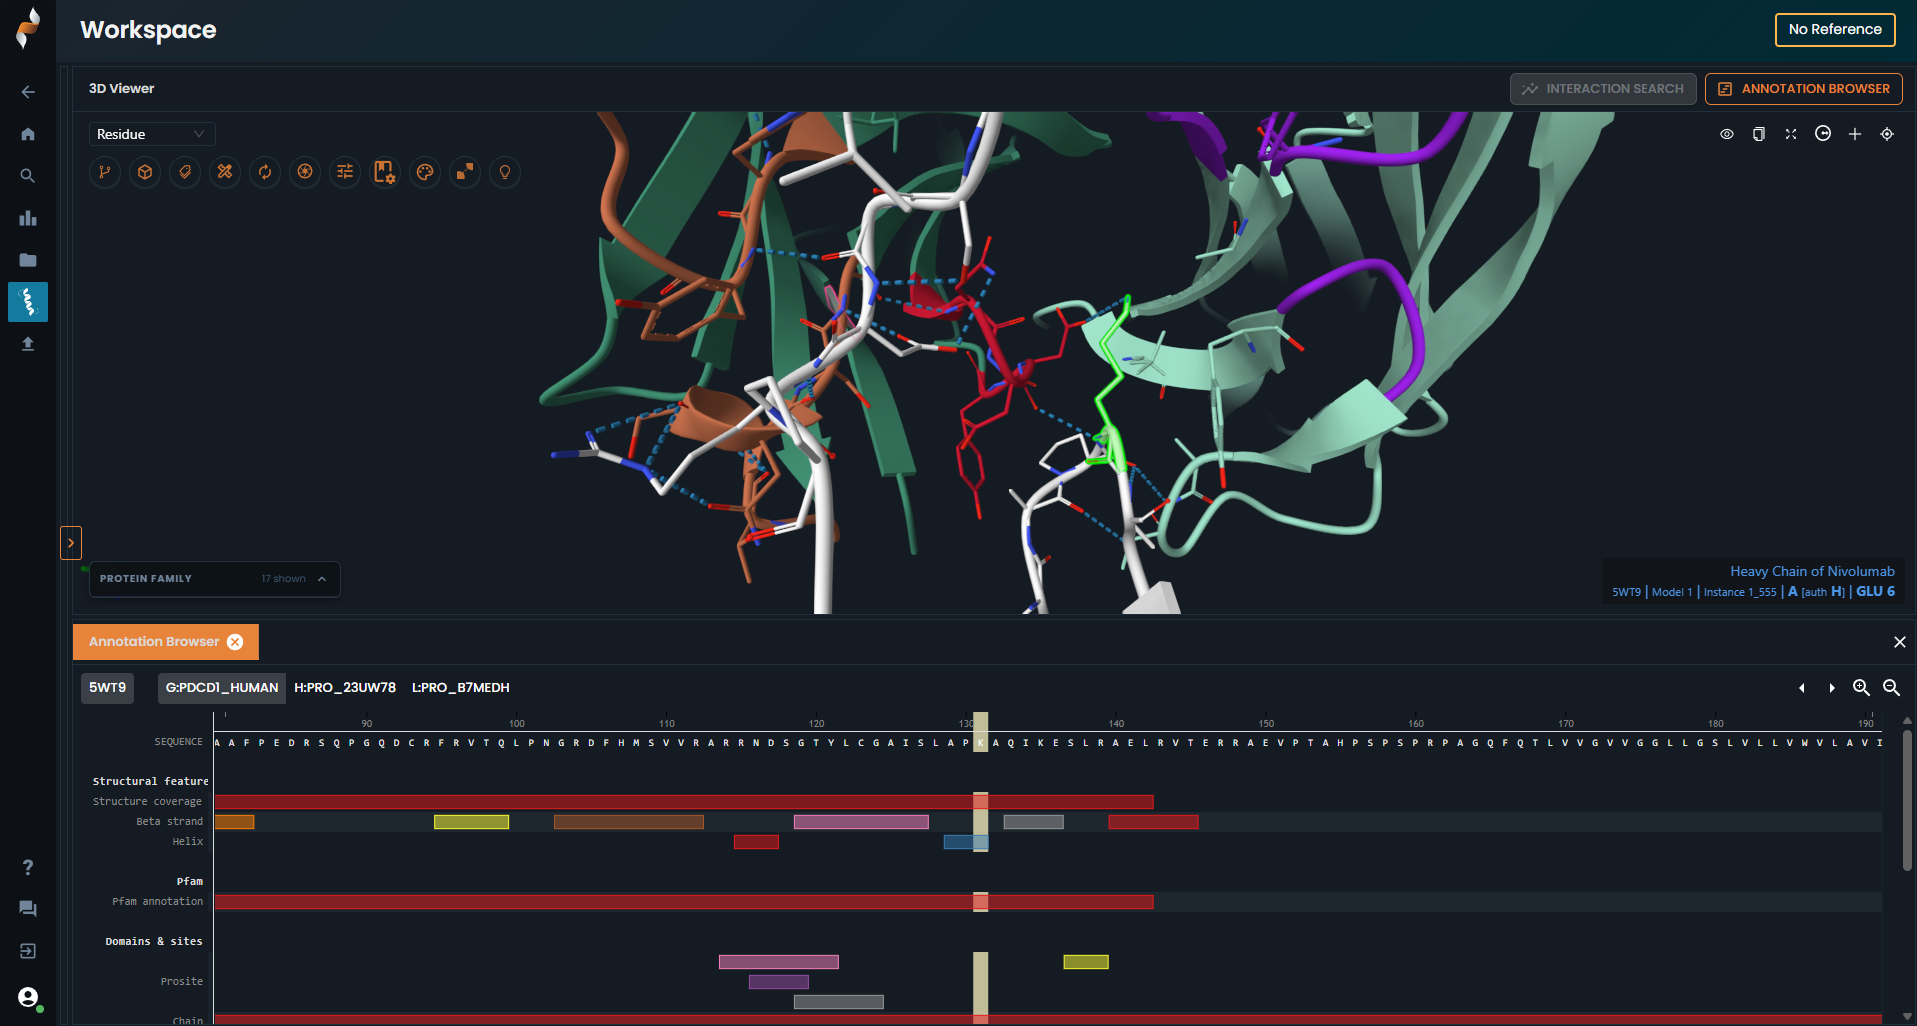Close the Annotation Browser tab with X
The height and width of the screenshot is (1026, 1917).
(x=235, y=642)
